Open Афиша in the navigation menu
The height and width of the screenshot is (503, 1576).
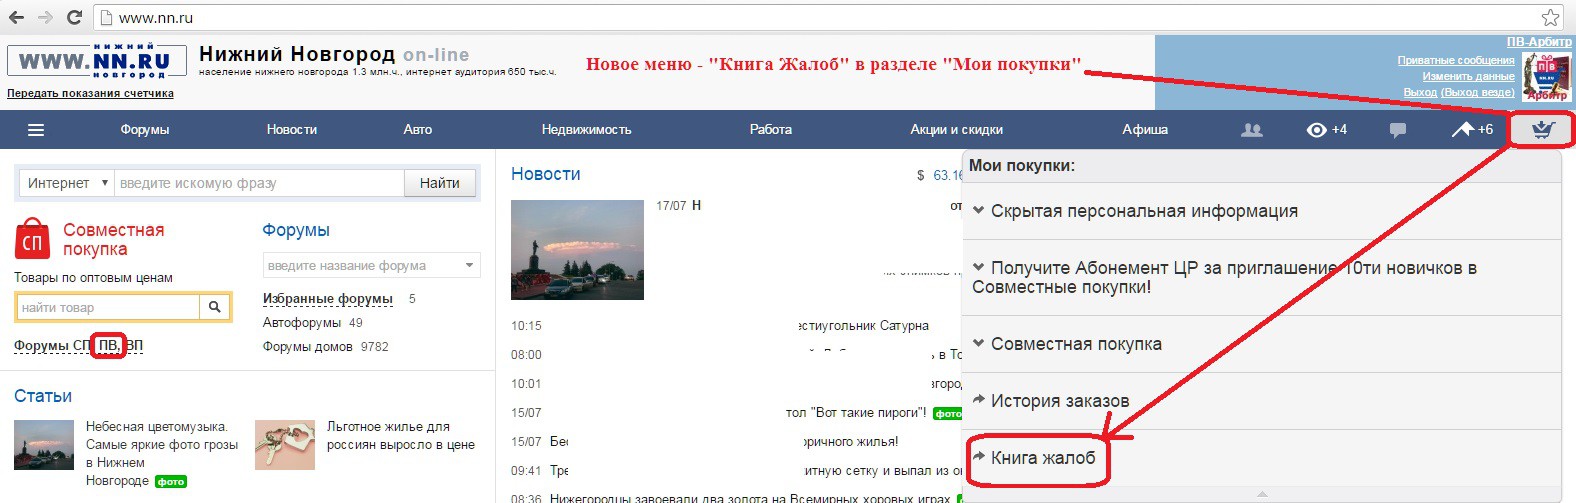(1145, 130)
